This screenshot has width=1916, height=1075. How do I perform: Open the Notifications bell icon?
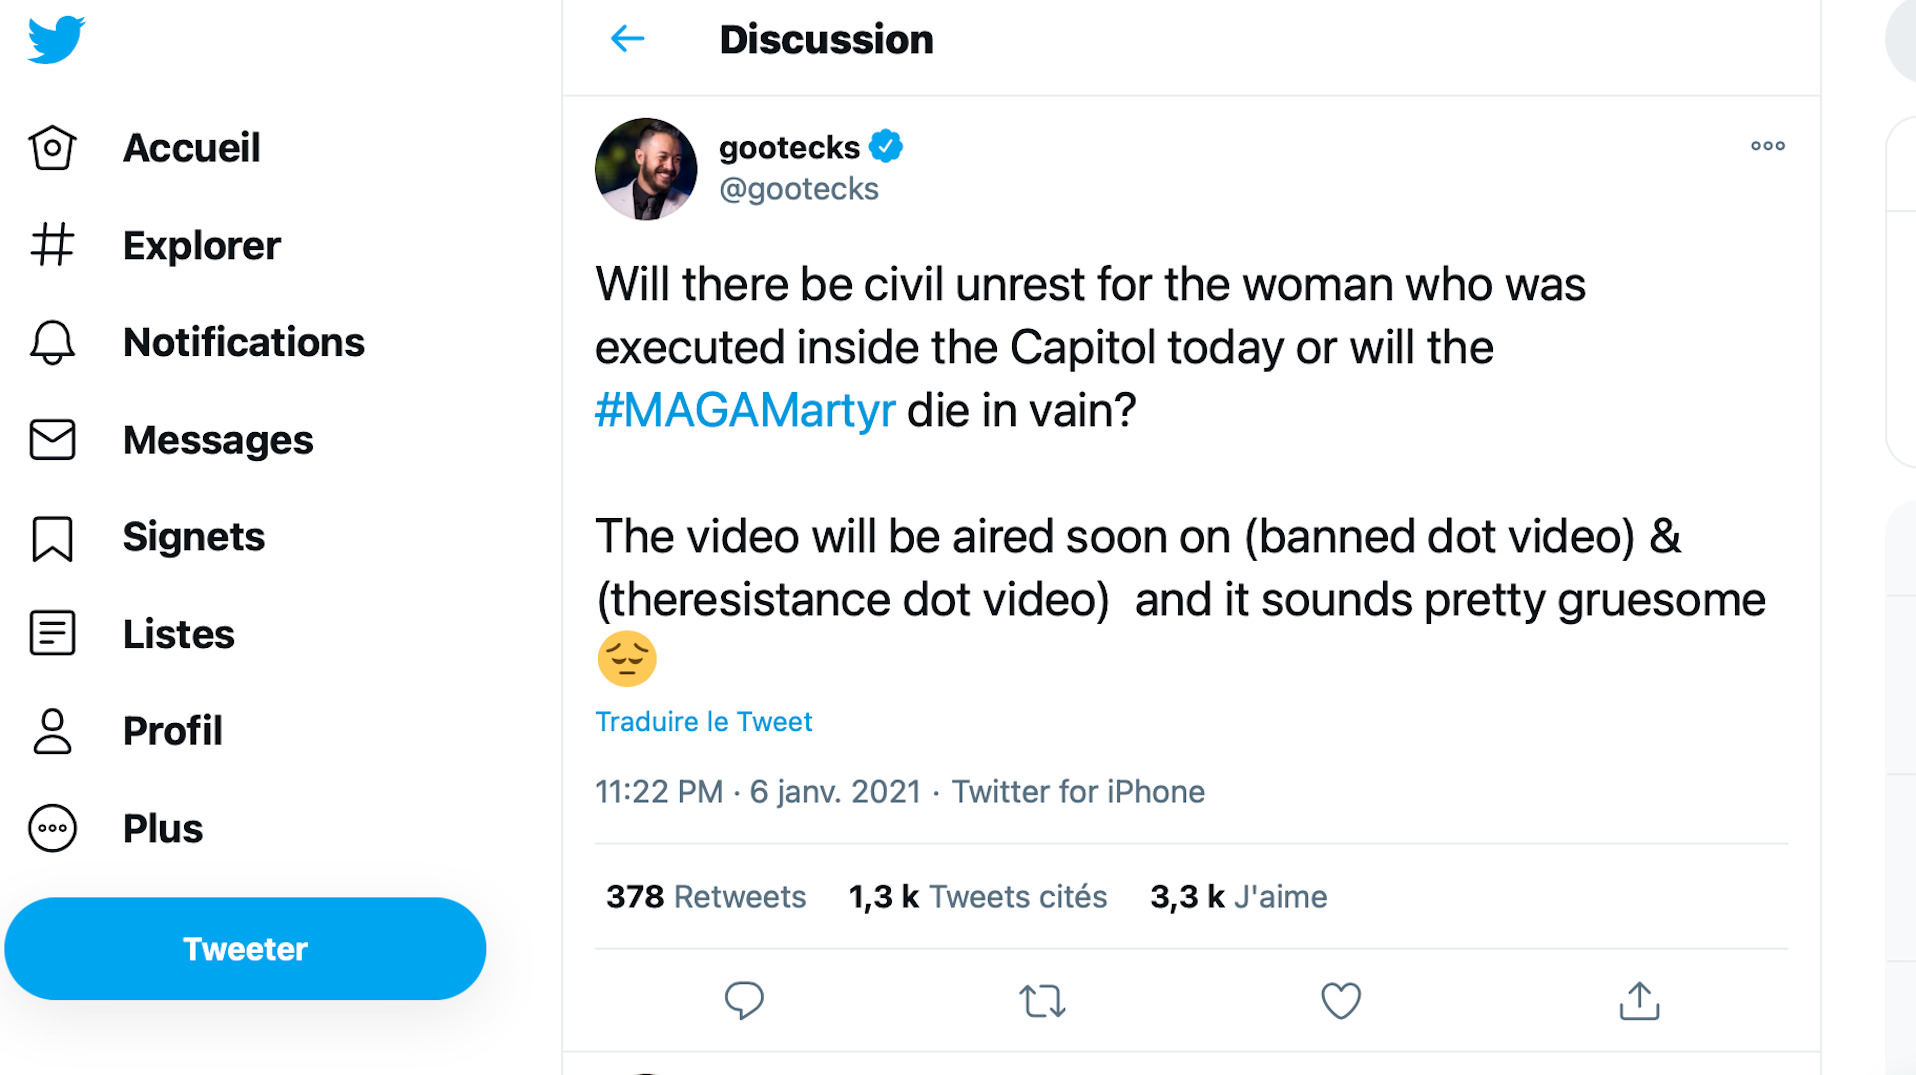click(x=52, y=343)
